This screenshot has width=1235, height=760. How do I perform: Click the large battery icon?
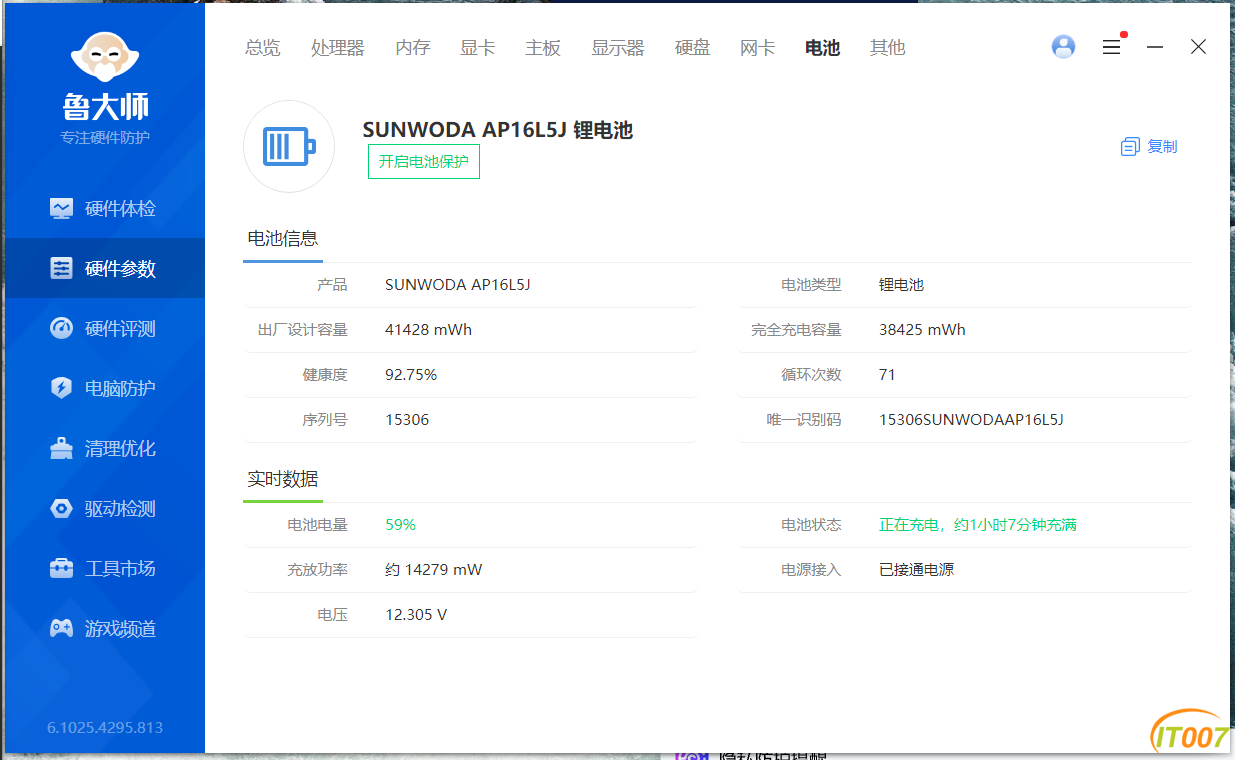click(x=289, y=146)
